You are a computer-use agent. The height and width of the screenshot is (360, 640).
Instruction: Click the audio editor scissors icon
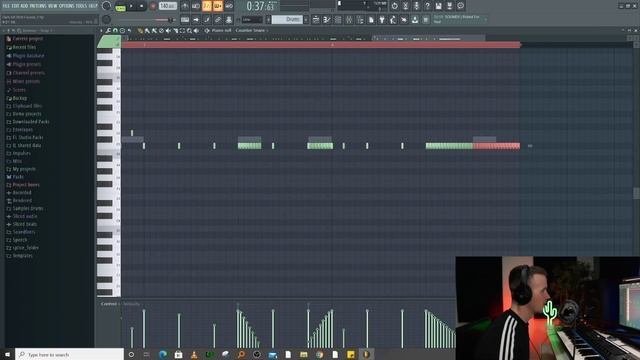[x=405, y=6]
